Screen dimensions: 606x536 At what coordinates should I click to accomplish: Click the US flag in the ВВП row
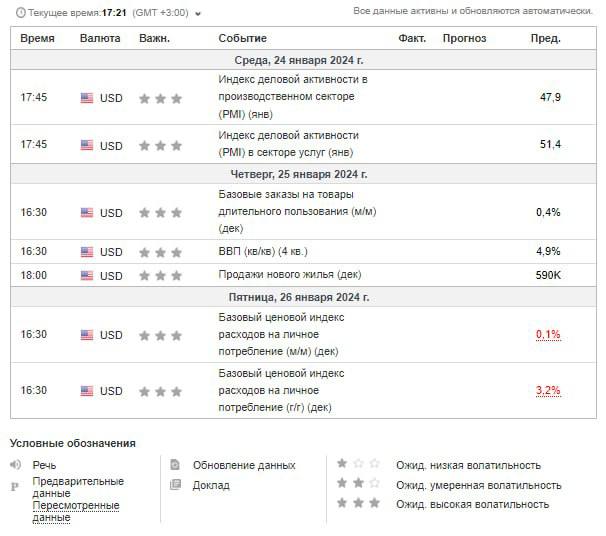point(87,252)
